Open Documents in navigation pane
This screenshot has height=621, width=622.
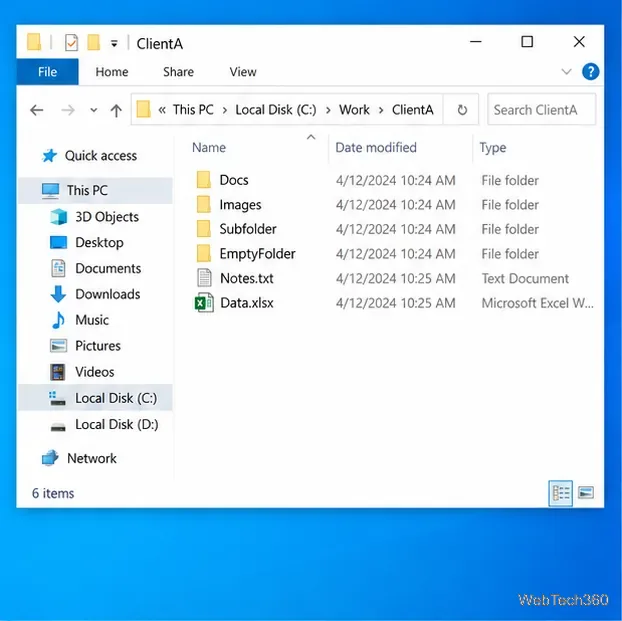(95, 268)
